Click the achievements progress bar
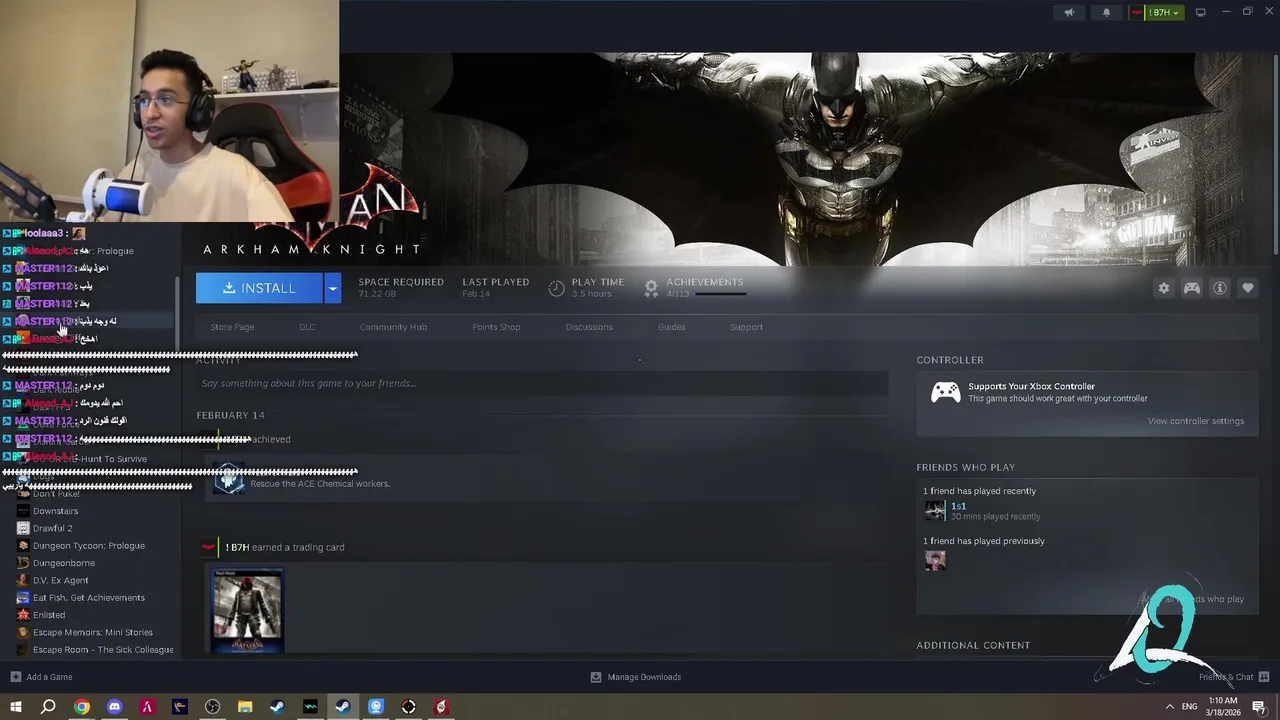 720,294
